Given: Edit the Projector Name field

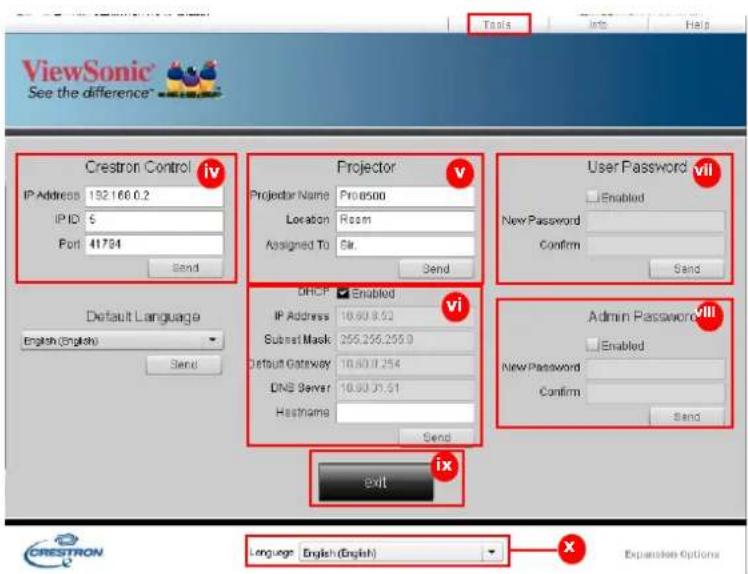Looking at the screenshot, I should point(405,196).
